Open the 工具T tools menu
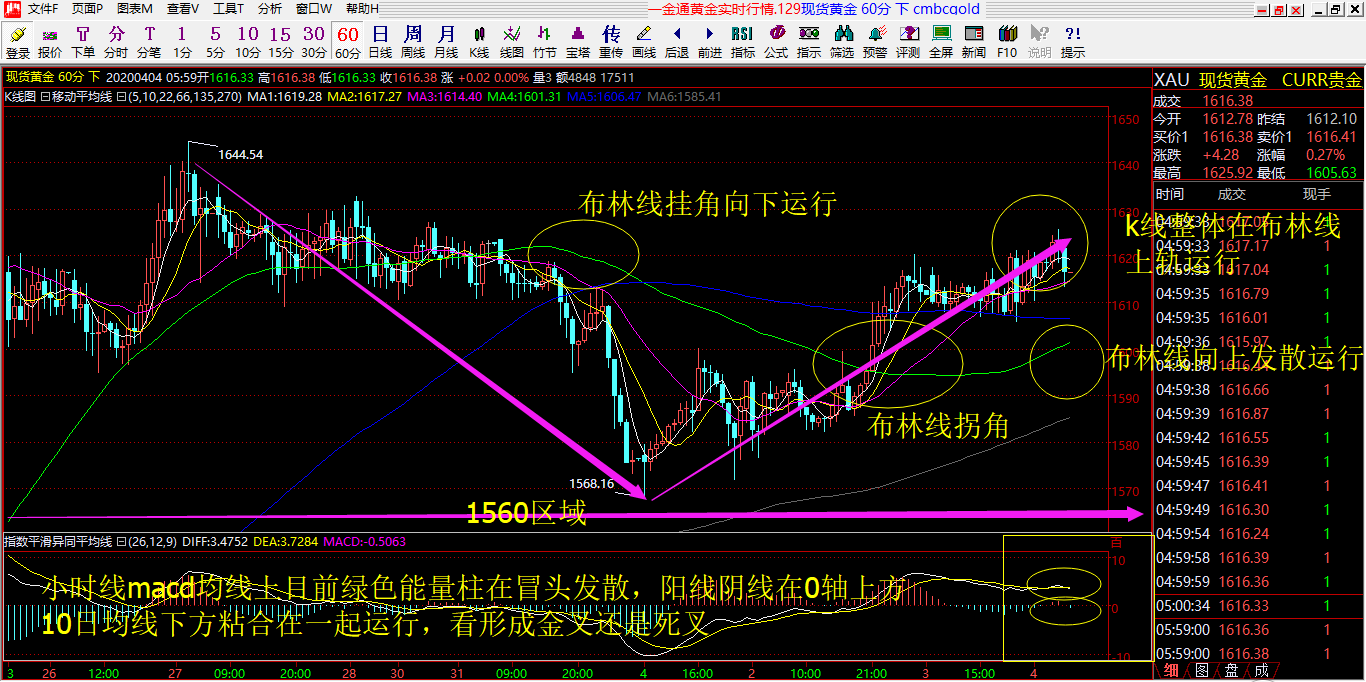Image resolution: width=1366 pixels, height=682 pixels. pos(229,9)
